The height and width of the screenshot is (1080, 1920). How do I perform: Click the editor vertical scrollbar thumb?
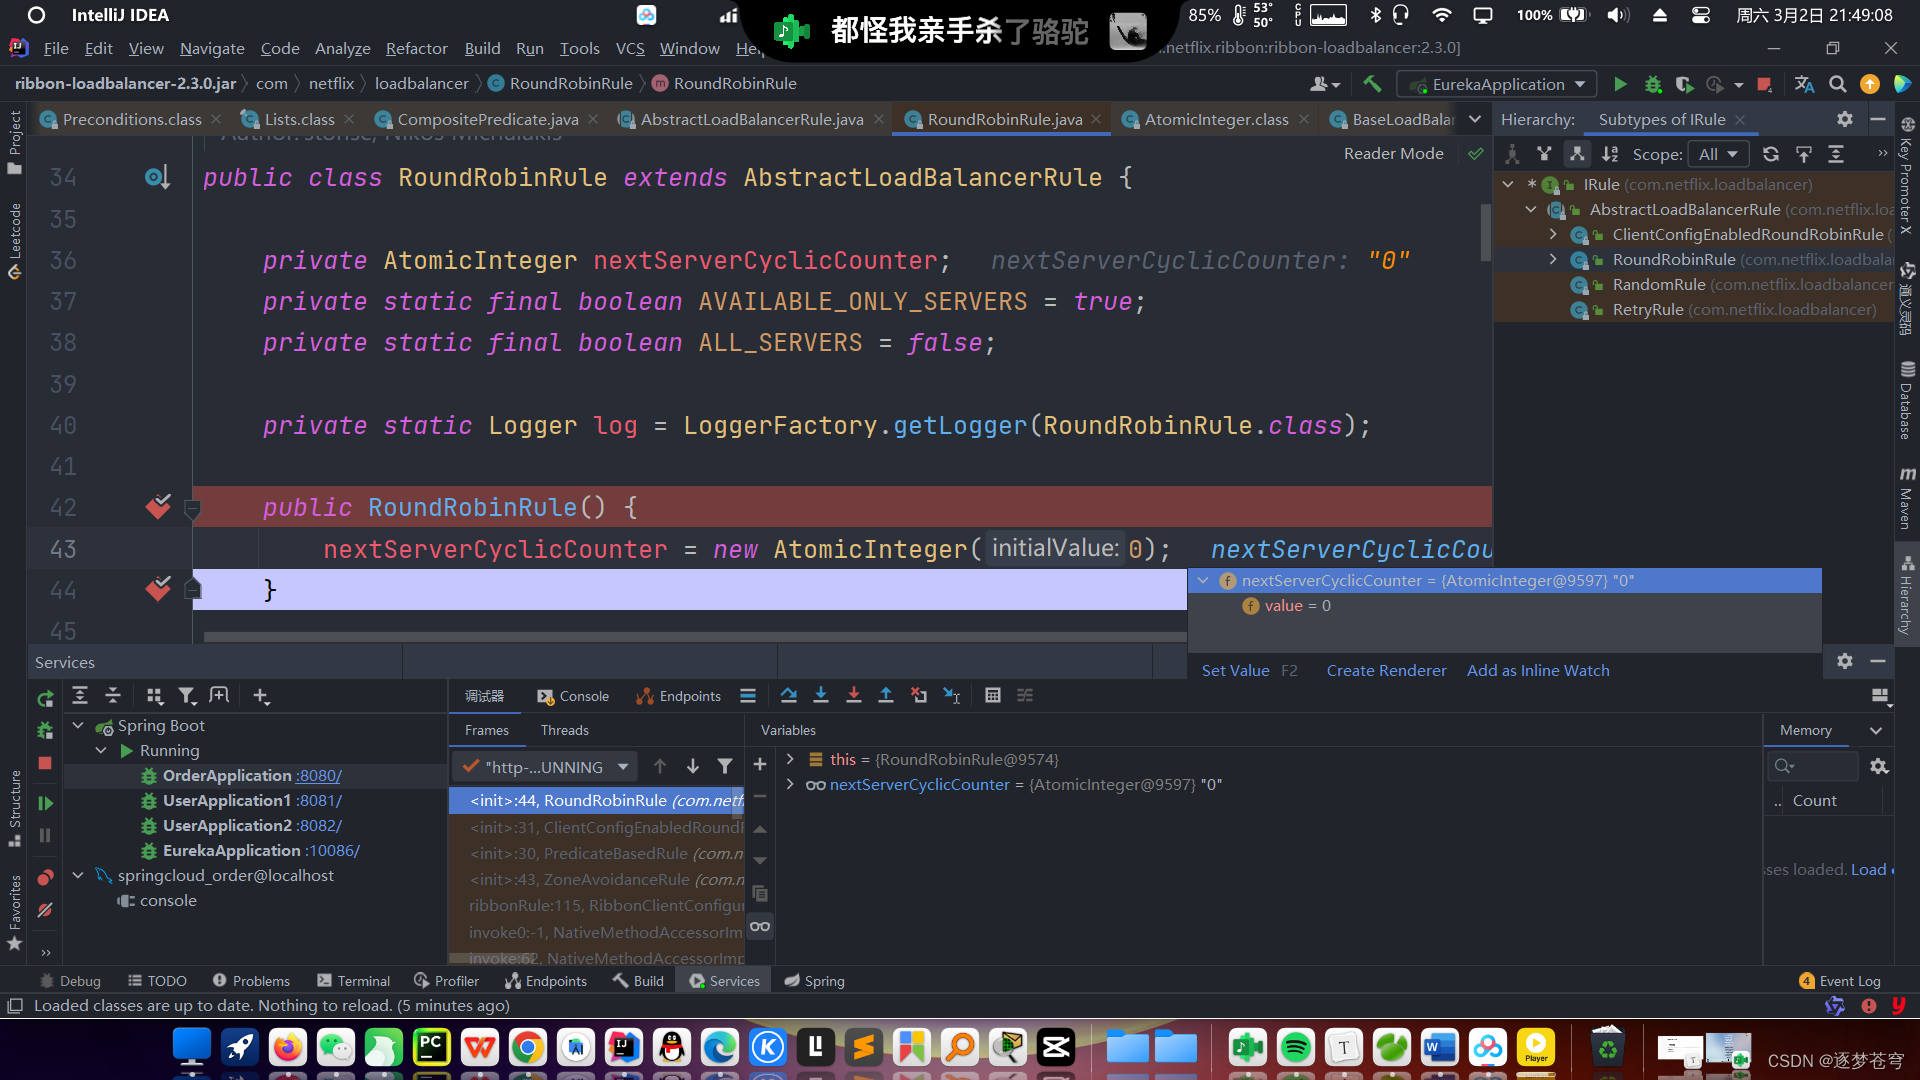click(x=1485, y=230)
